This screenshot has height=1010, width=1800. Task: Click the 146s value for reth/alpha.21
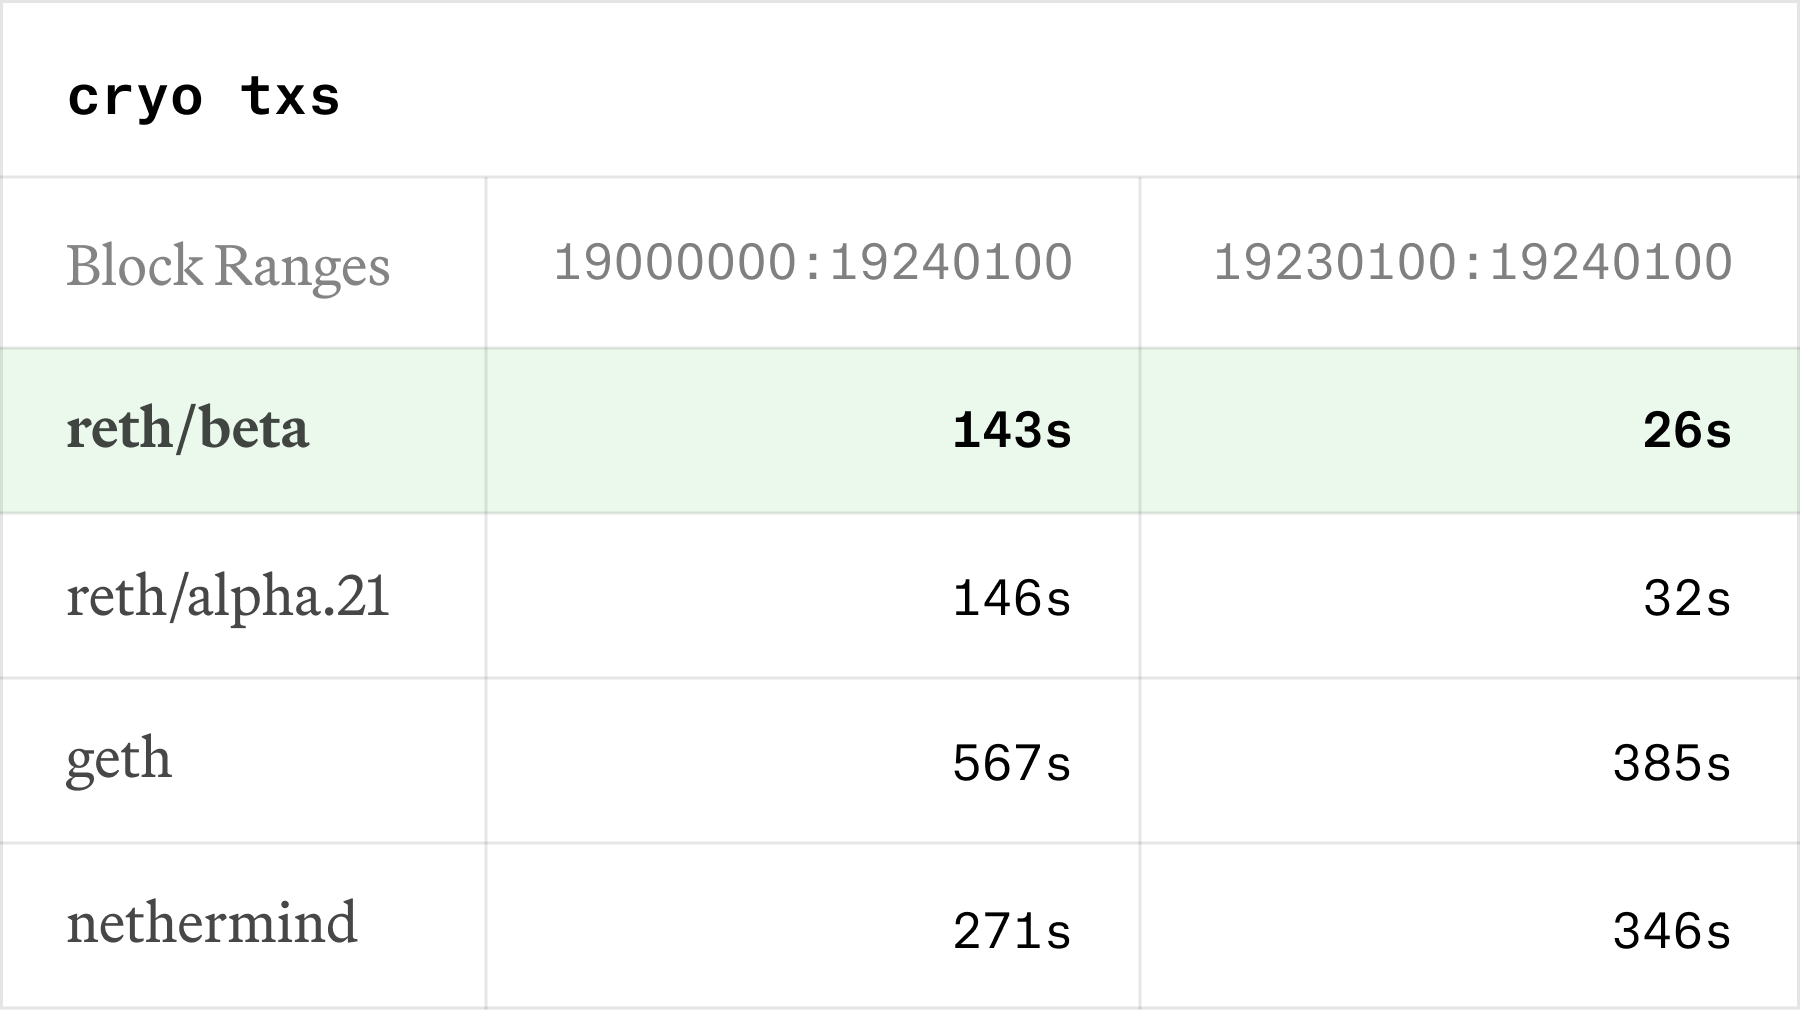[1012, 599]
